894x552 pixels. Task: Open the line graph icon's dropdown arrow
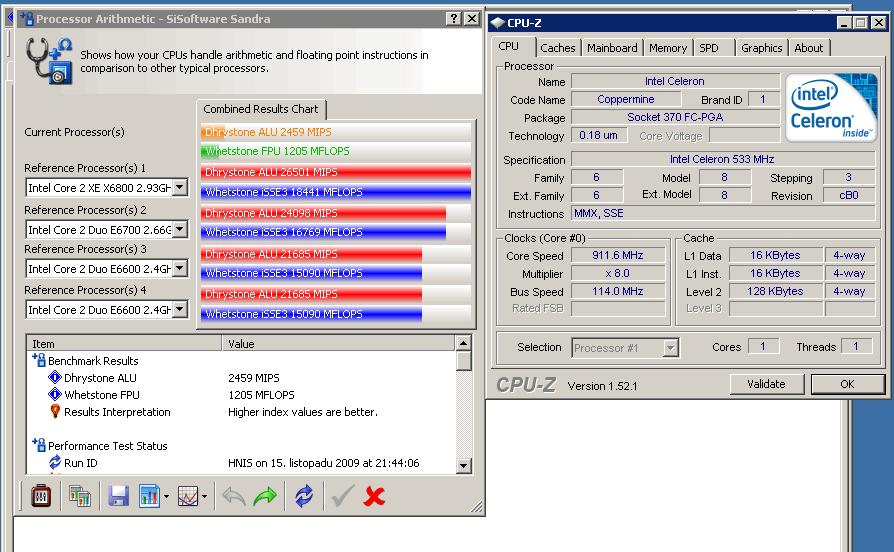click(204, 496)
